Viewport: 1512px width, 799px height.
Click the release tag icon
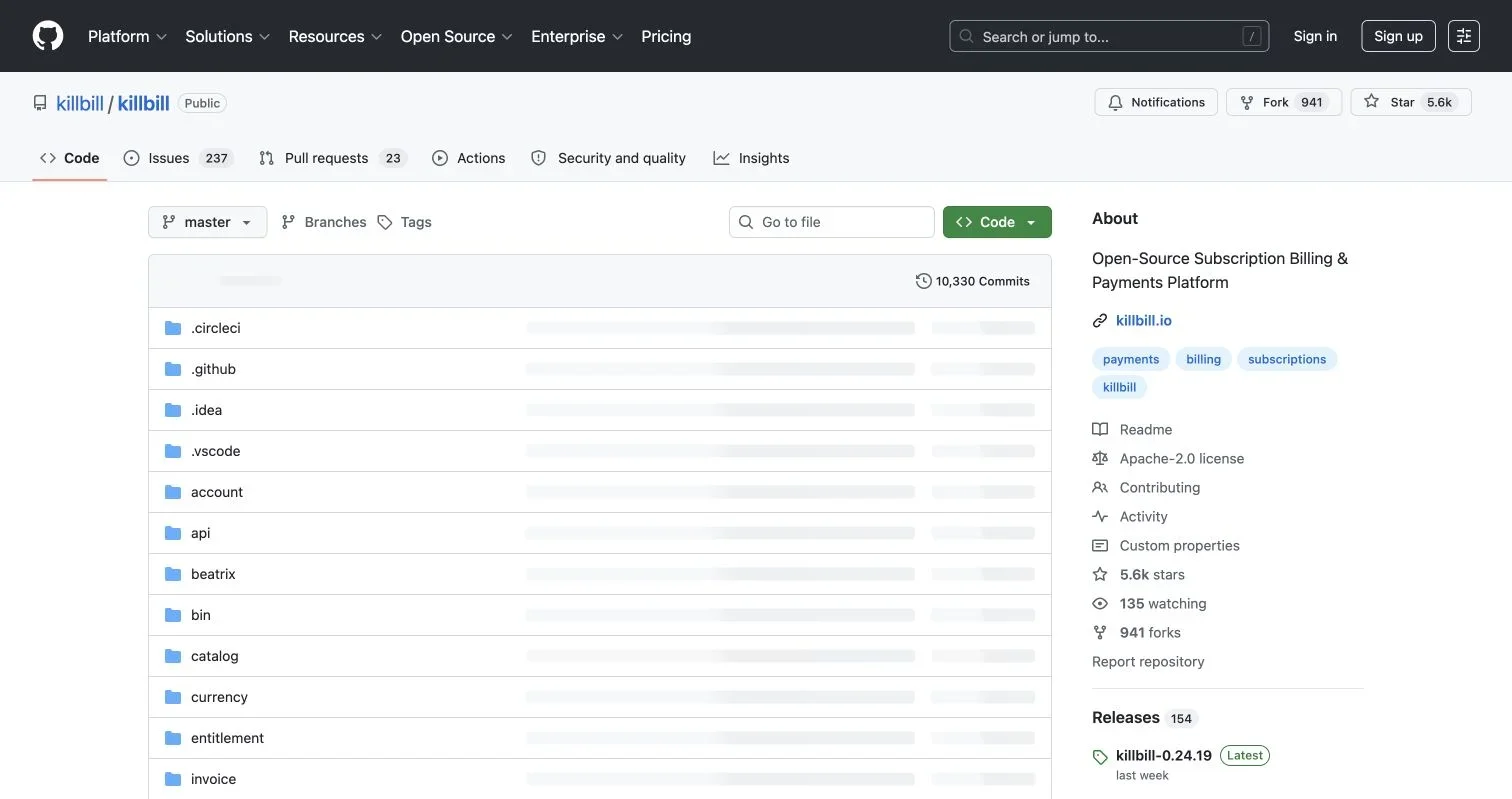1100,757
